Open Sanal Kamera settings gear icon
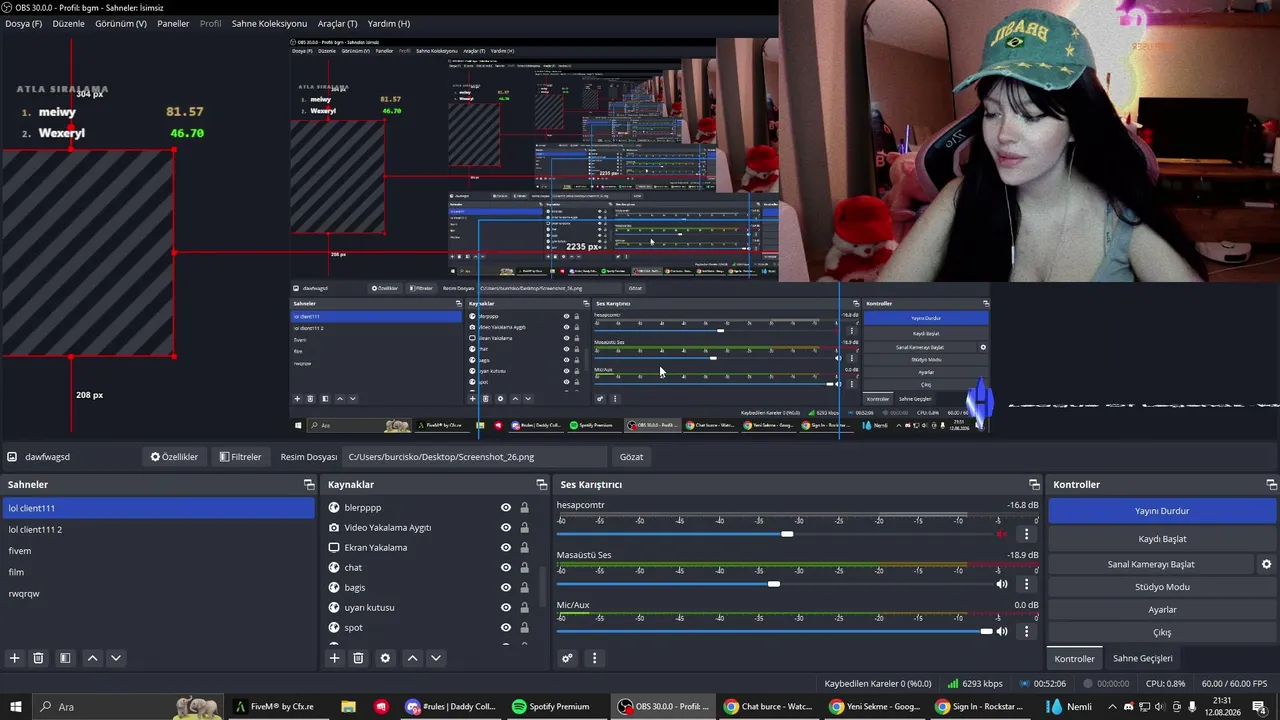The height and width of the screenshot is (720, 1280). (x=1266, y=564)
